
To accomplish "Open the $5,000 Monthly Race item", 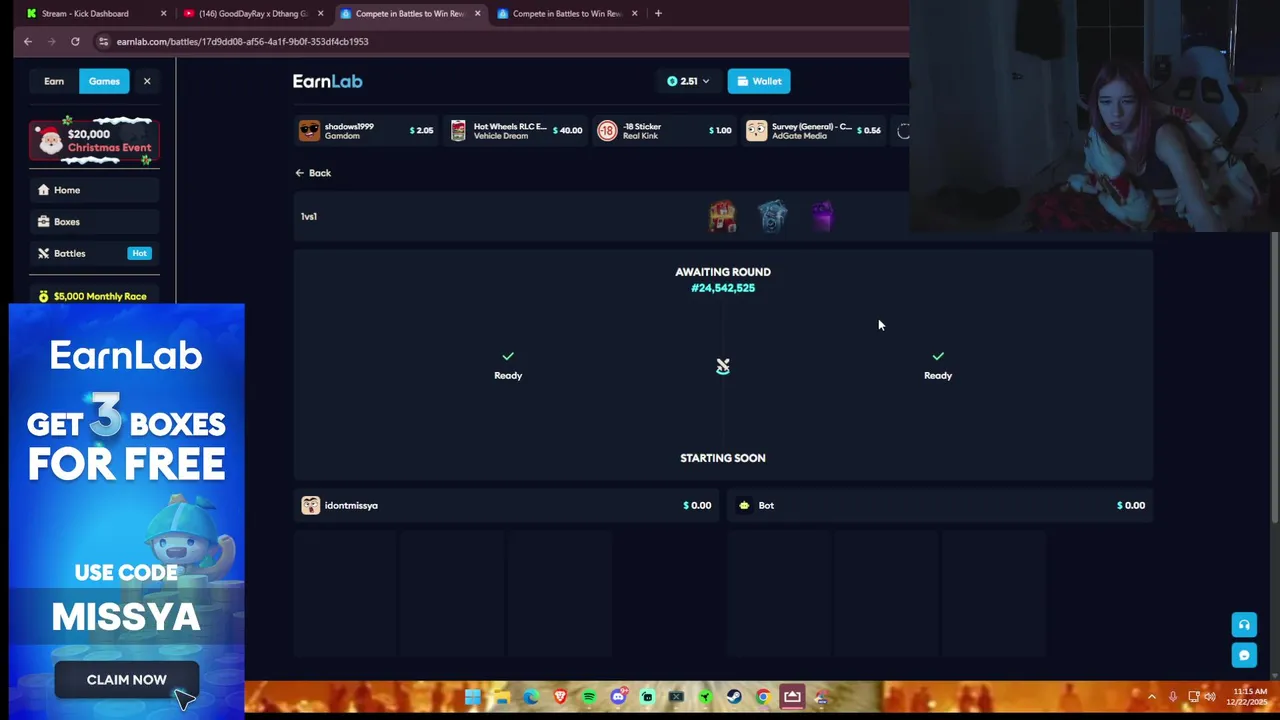I will point(94,296).
